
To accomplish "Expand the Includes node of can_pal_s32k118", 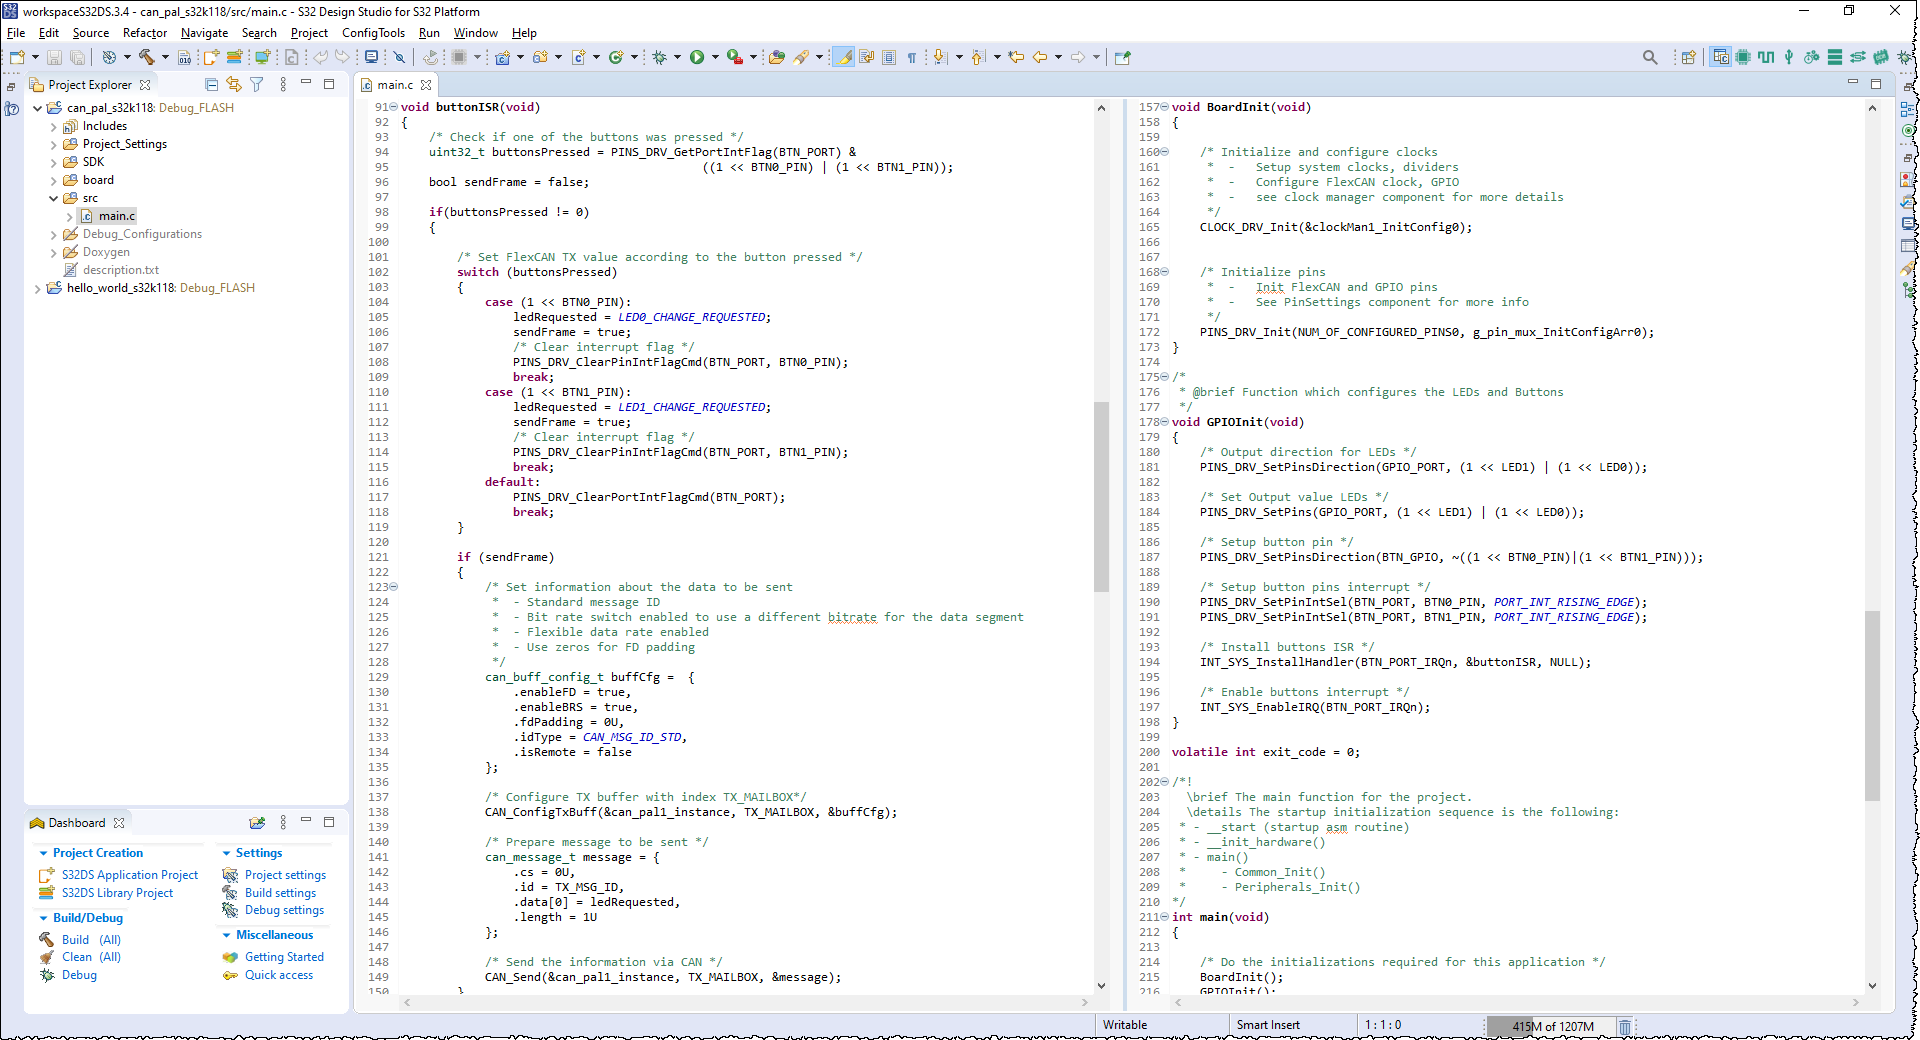I will 56,126.
